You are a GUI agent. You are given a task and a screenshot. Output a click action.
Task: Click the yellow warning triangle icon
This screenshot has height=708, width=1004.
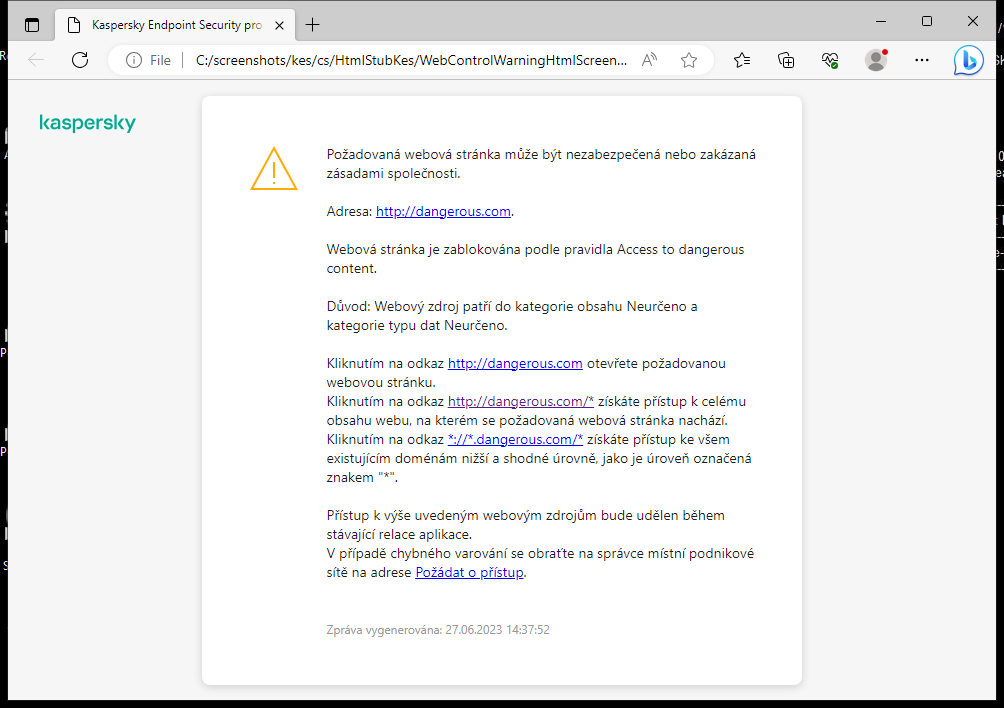pos(274,169)
